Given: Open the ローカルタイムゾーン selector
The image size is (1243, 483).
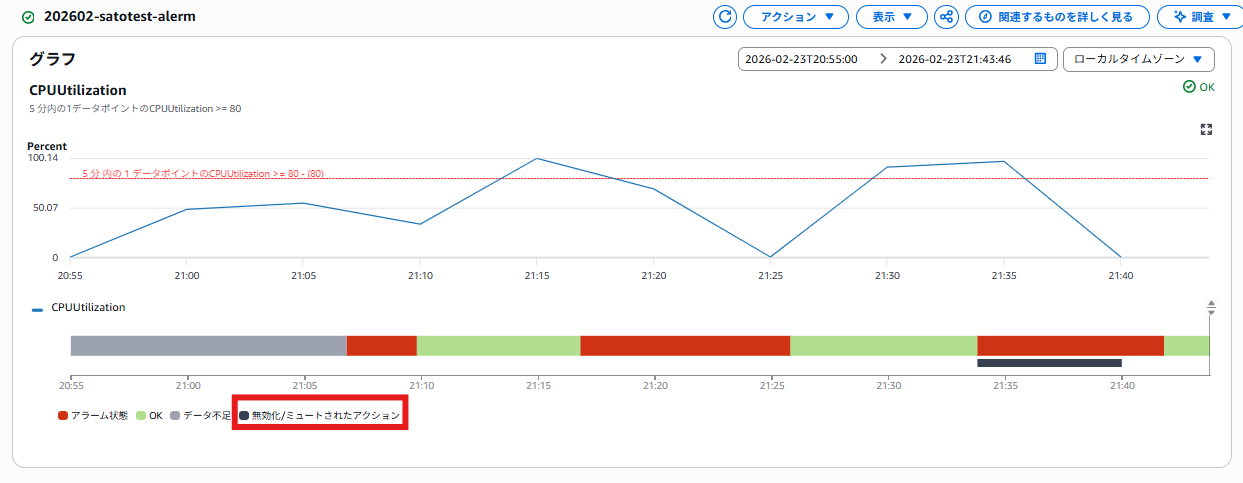Looking at the screenshot, I should 1138,59.
